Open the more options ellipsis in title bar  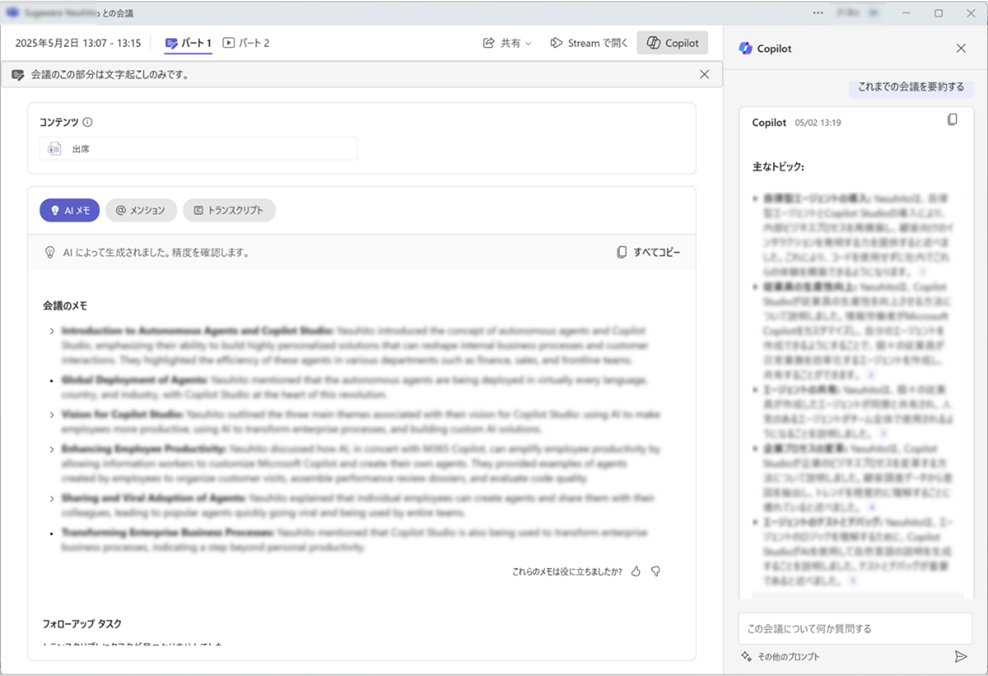click(818, 13)
